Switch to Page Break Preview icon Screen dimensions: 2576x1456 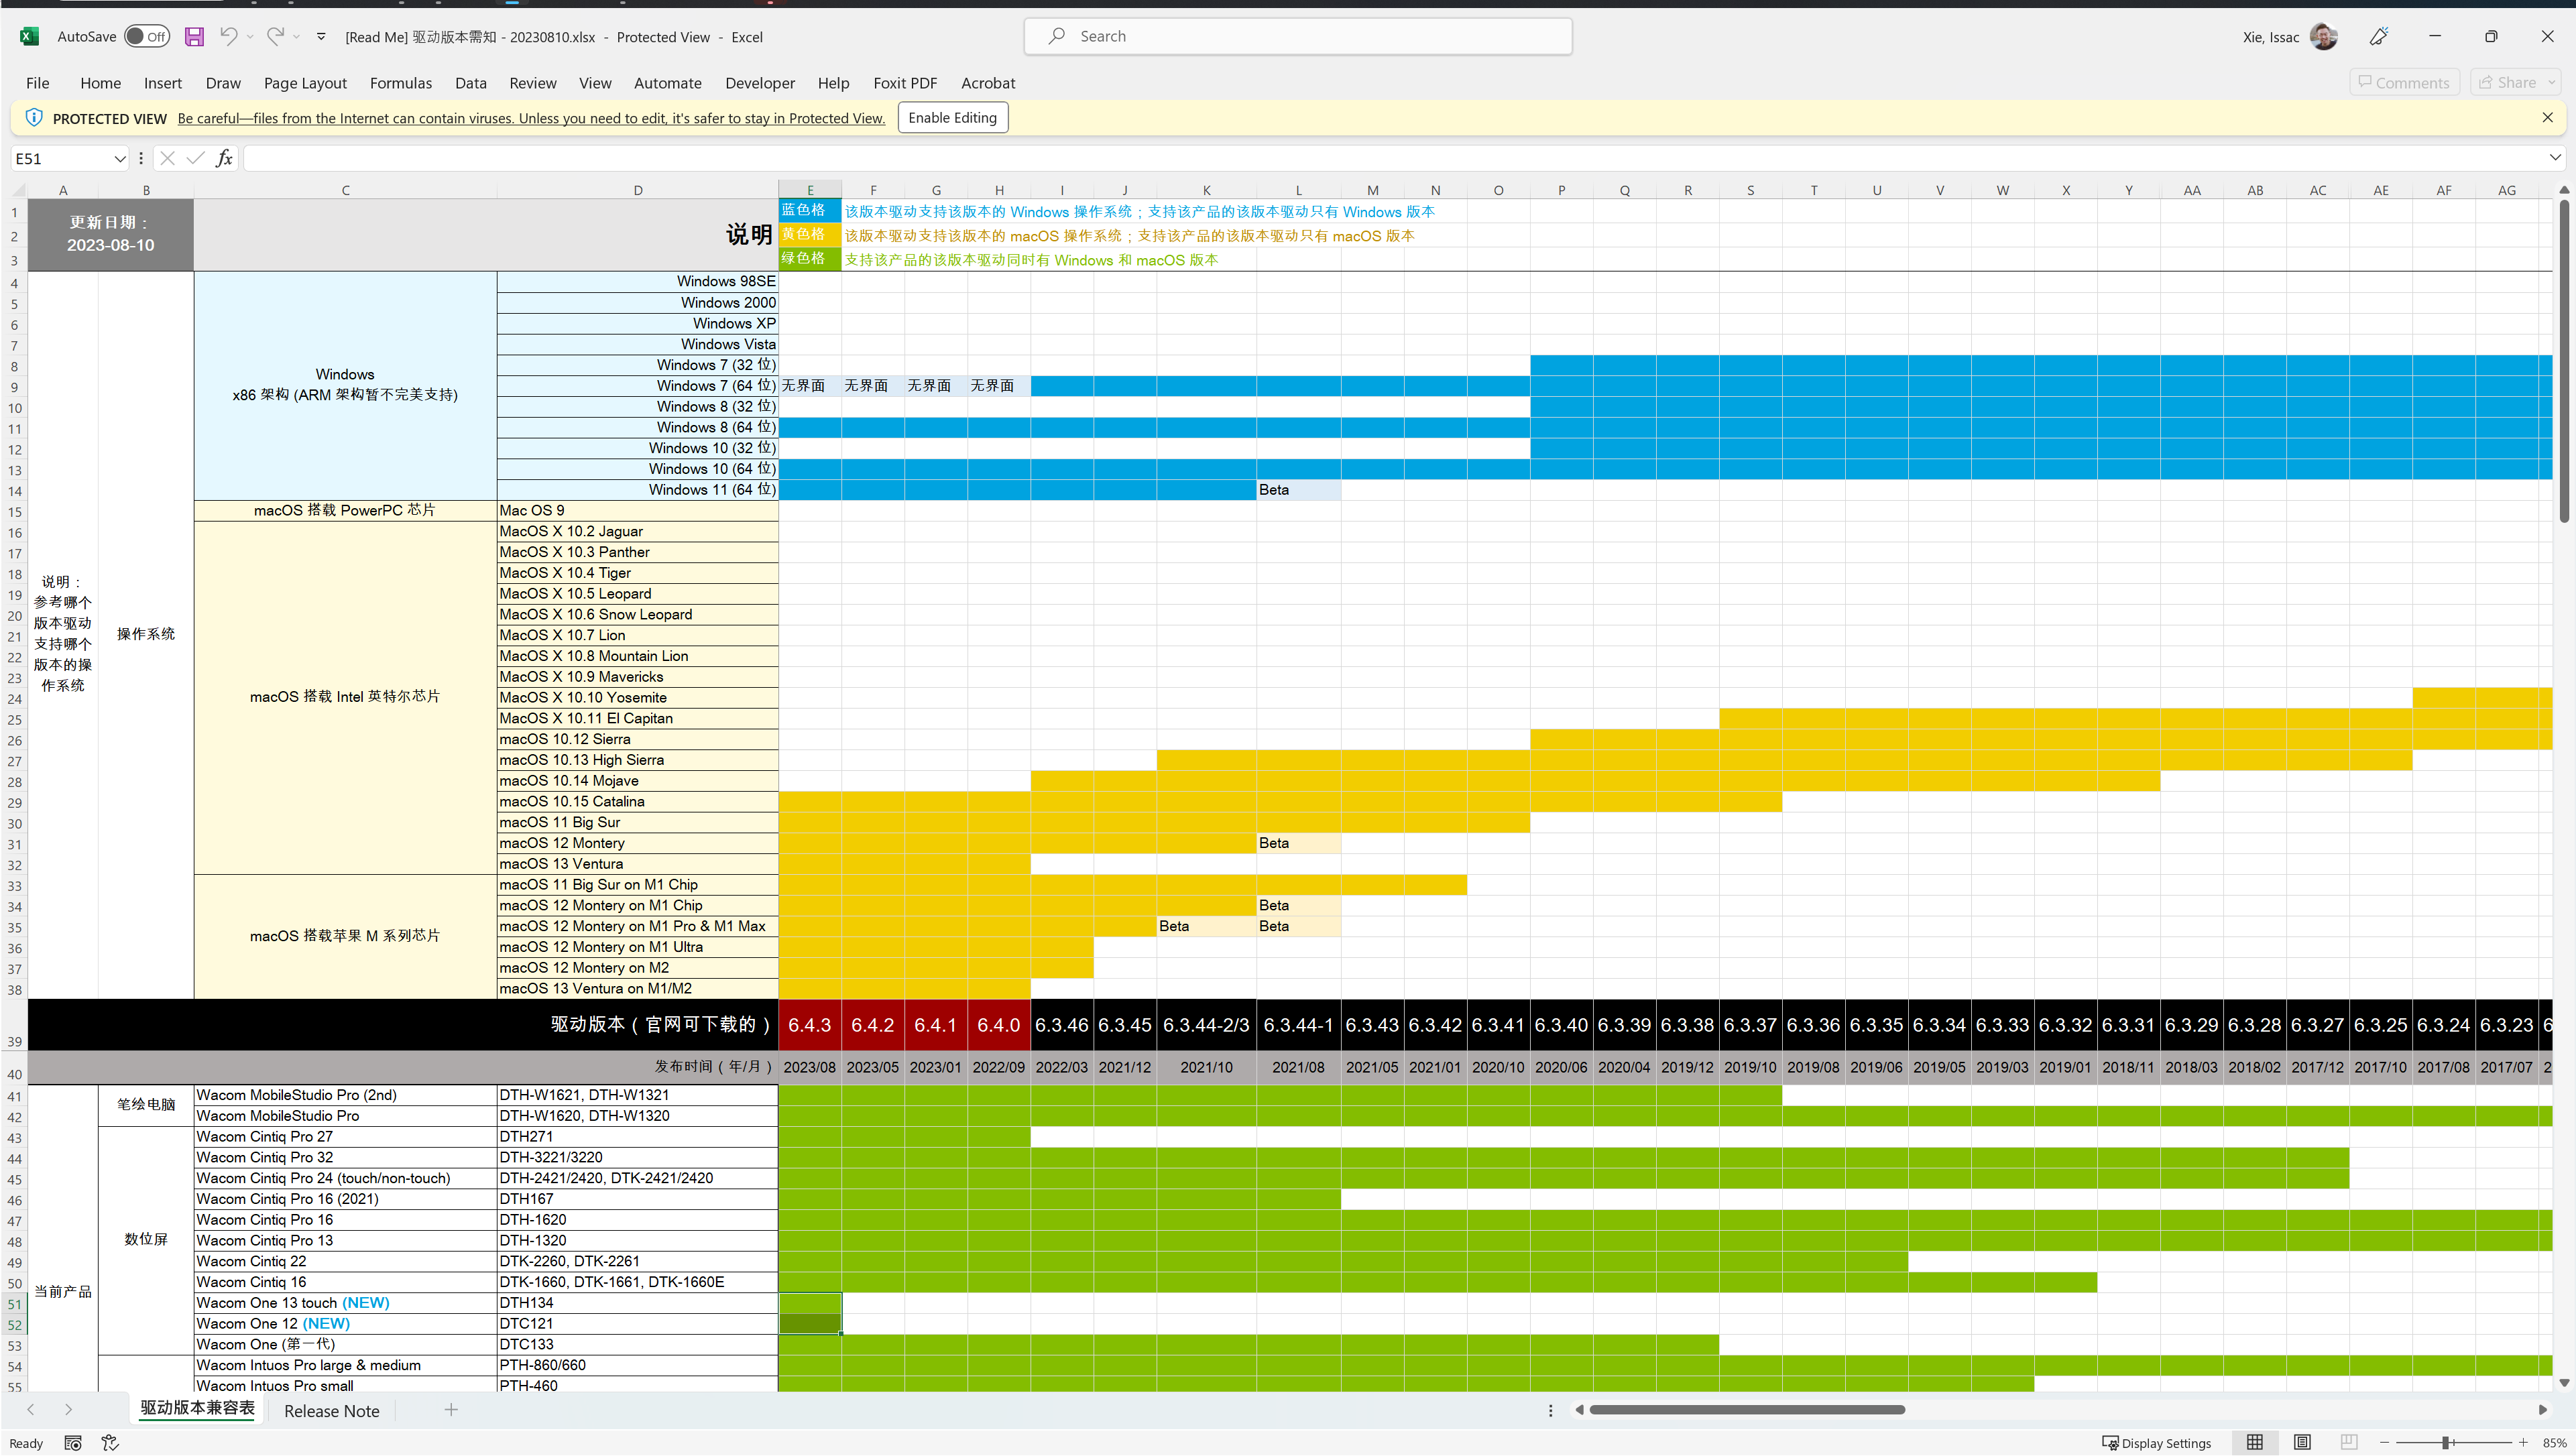[x=2349, y=1442]
